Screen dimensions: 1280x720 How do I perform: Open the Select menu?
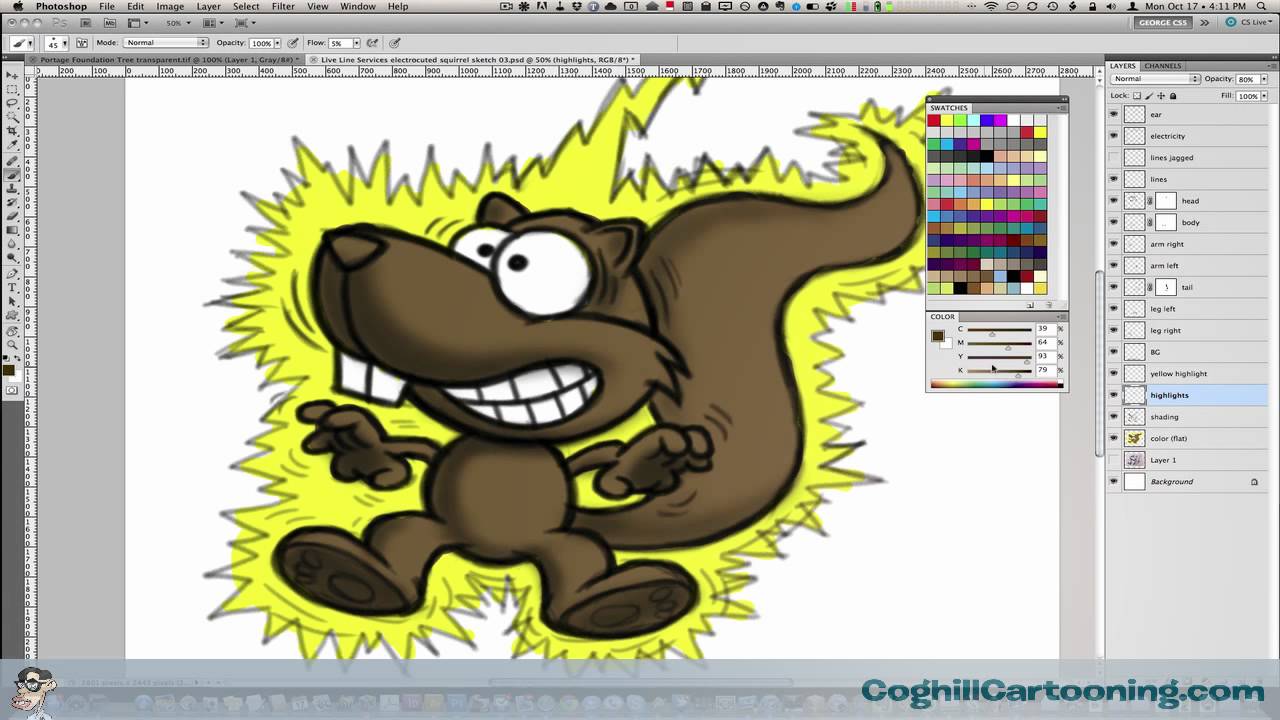click(x=246, y=6)
